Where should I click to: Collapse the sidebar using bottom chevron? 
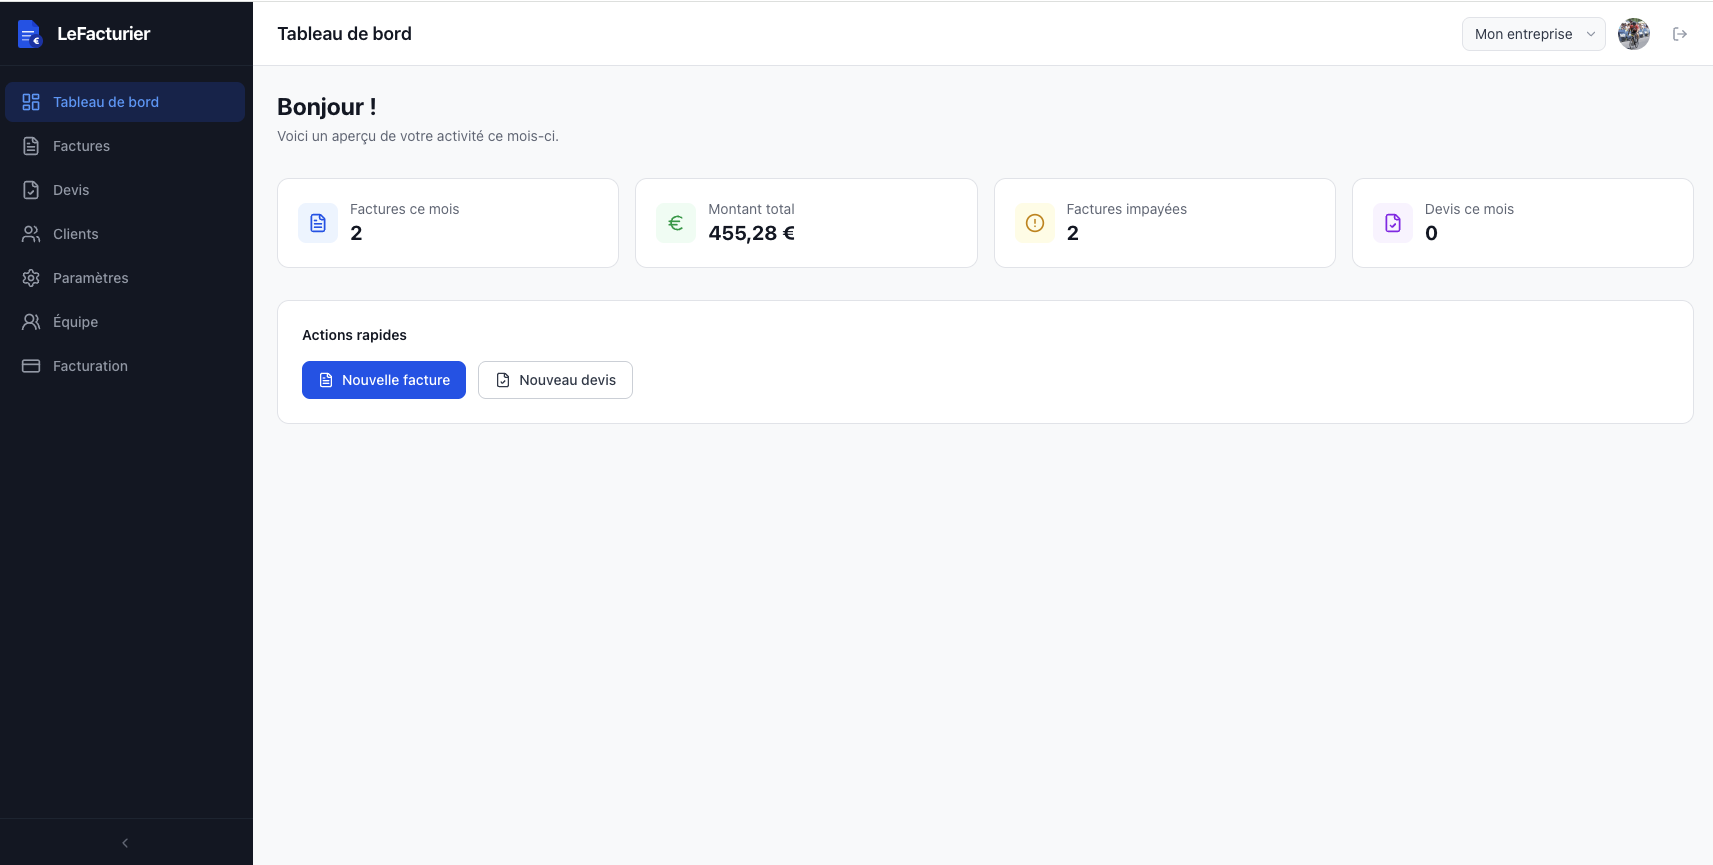click(125, 843)
